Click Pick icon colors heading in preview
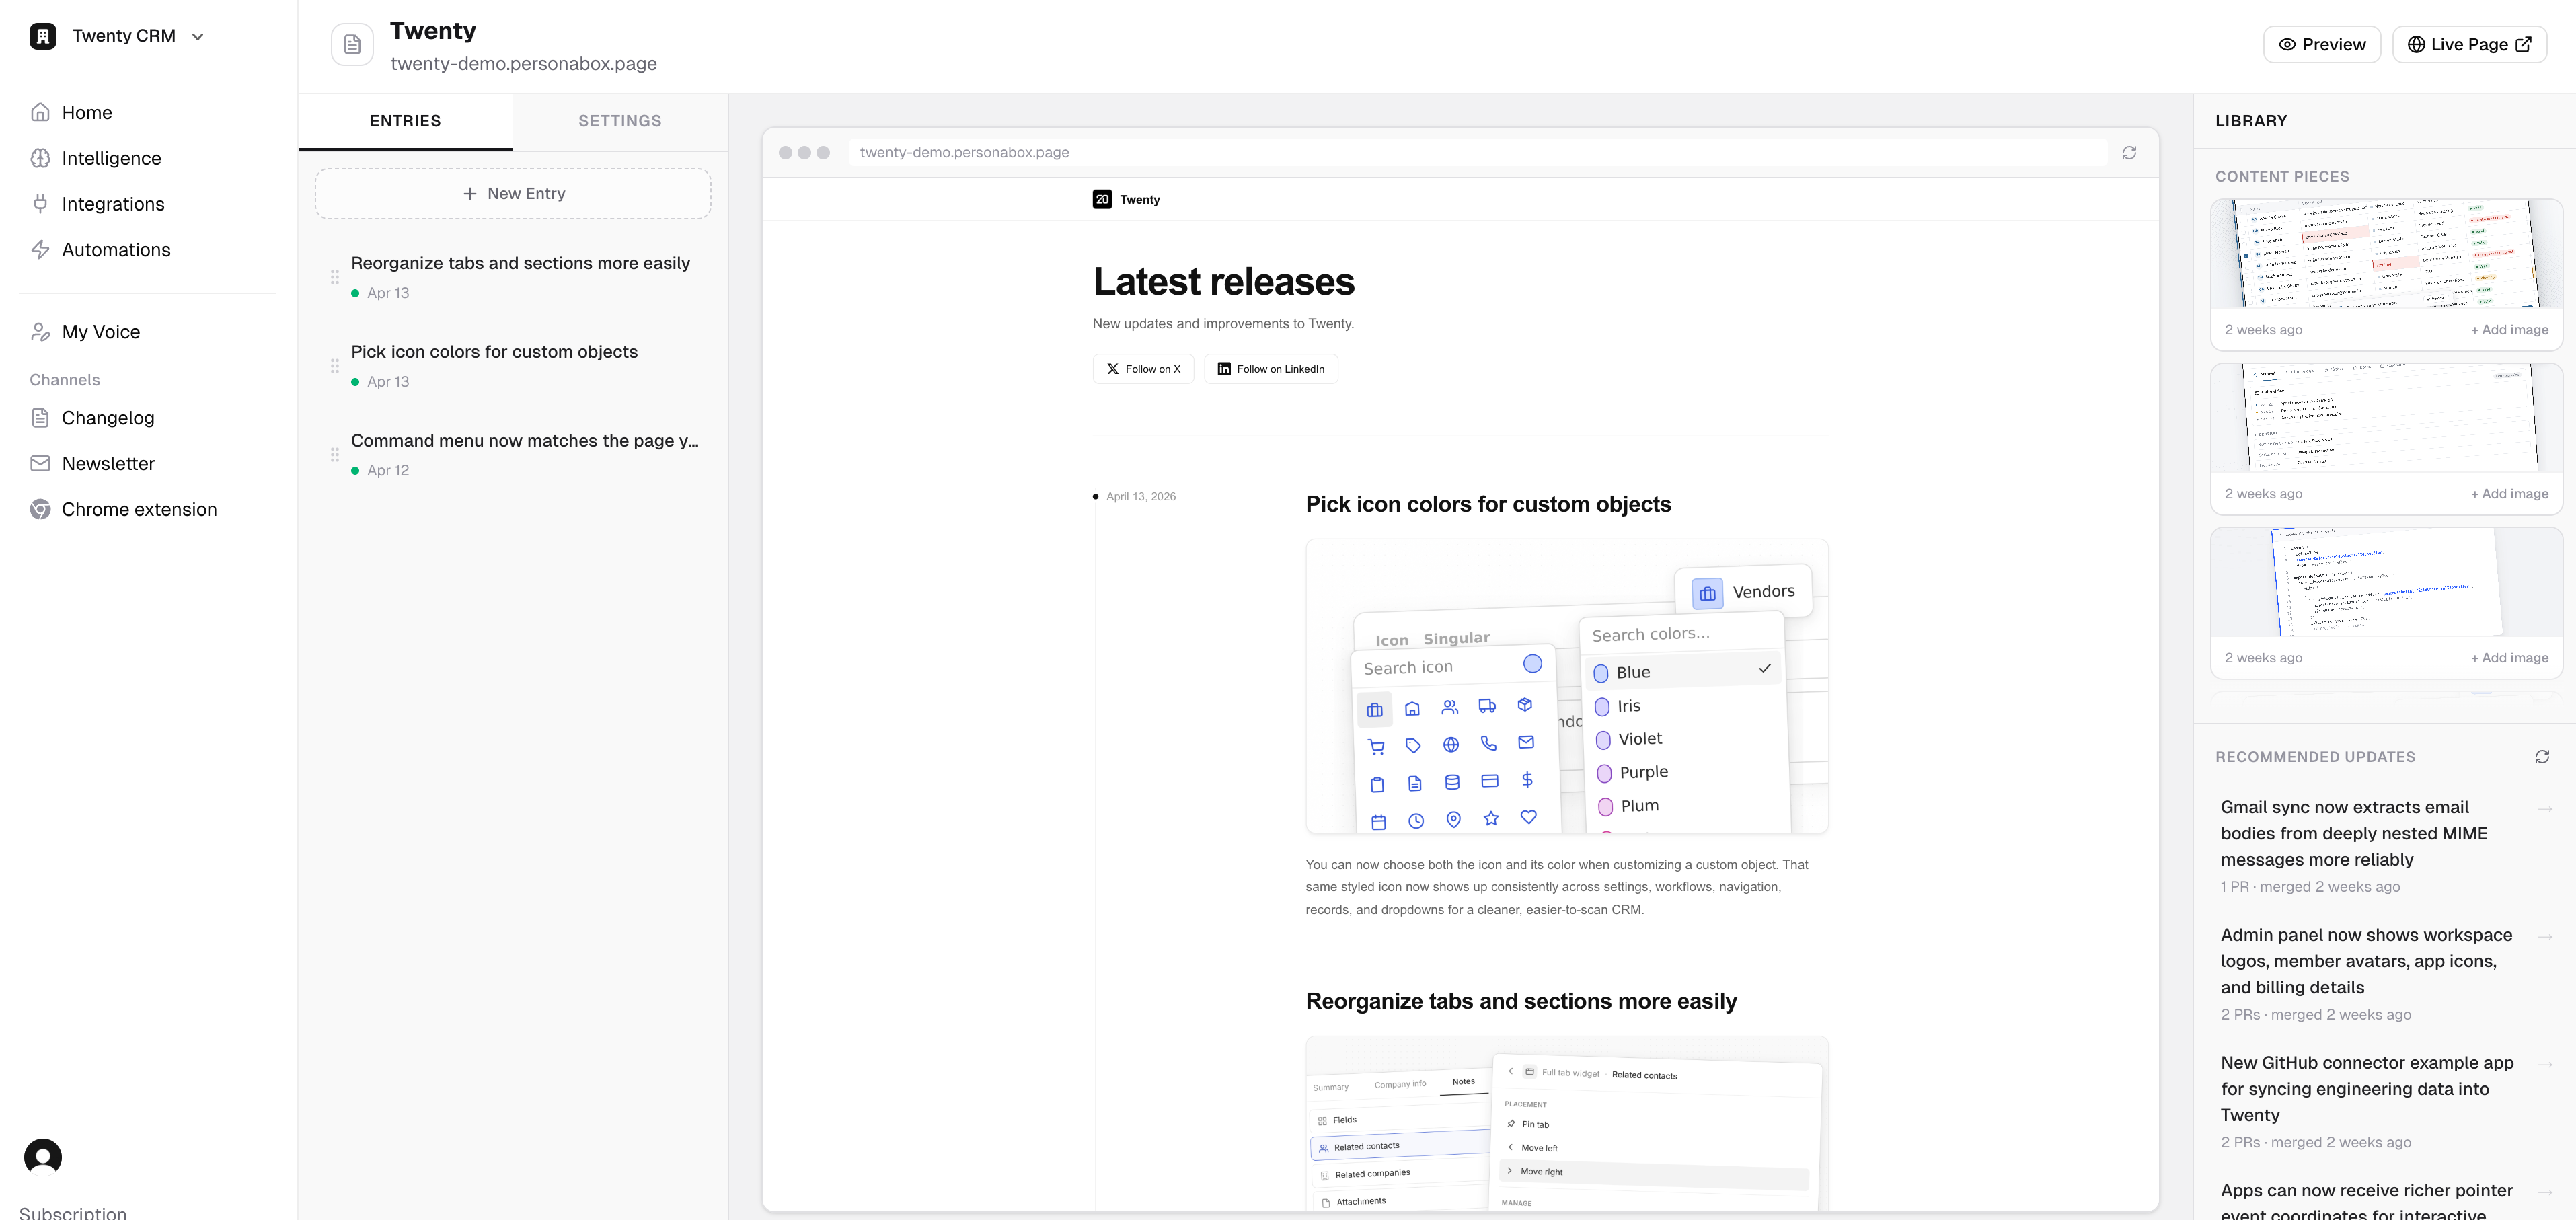This screenshot has height=1220, width=2576. (x=1488, y=504)
